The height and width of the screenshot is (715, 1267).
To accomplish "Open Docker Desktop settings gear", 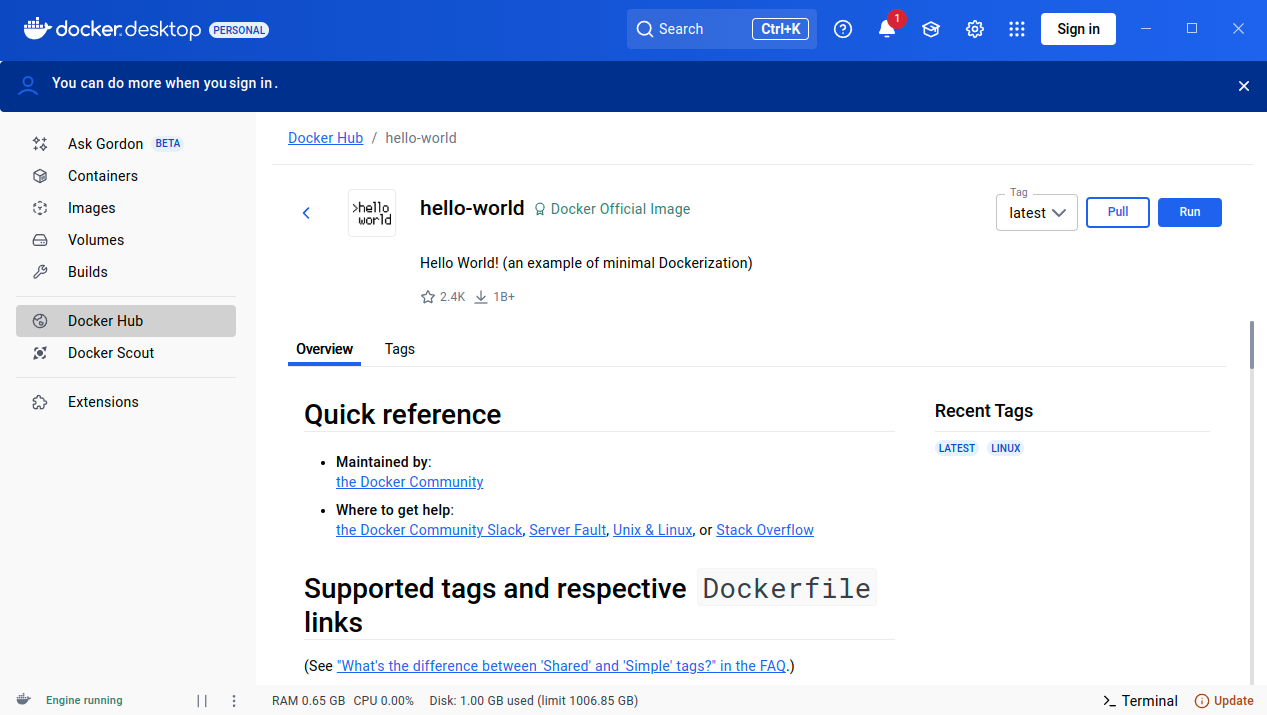I will (x=974, y=29).
